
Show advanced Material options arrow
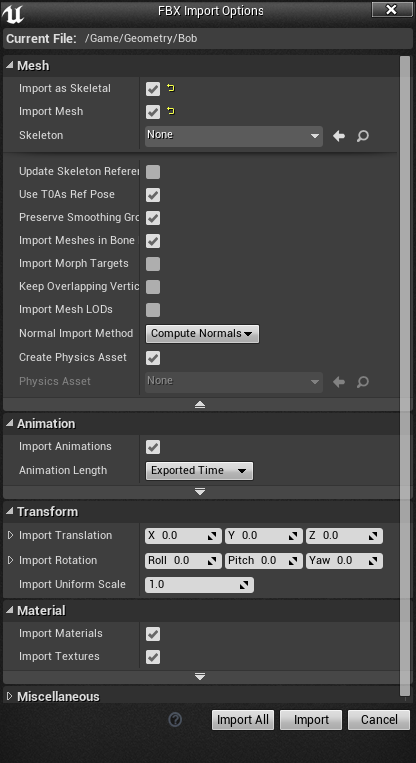click(x=200, y=677)
